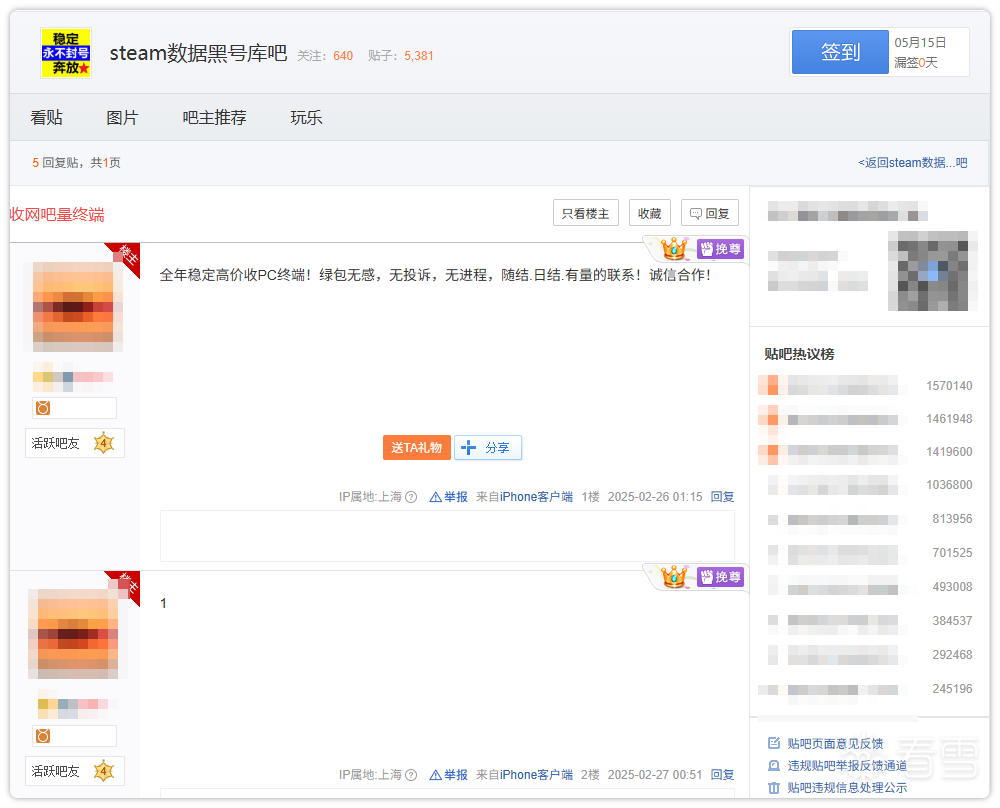The image size is (1000, 808).
Task: Open the 看贴 tab
Action: 47,117
